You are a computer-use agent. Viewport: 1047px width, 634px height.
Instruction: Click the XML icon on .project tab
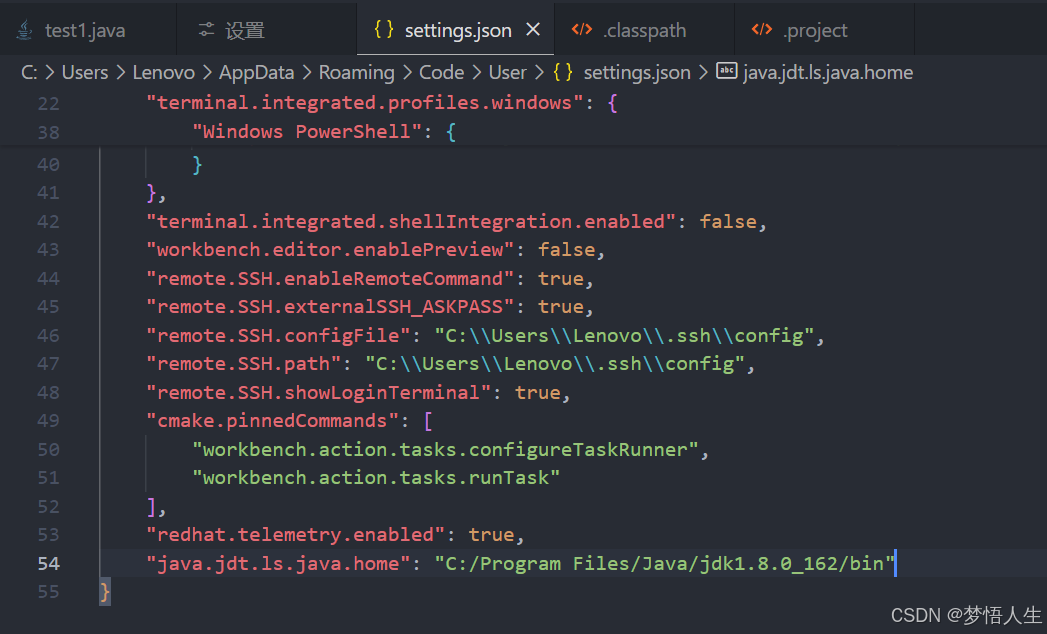[762, 29]
